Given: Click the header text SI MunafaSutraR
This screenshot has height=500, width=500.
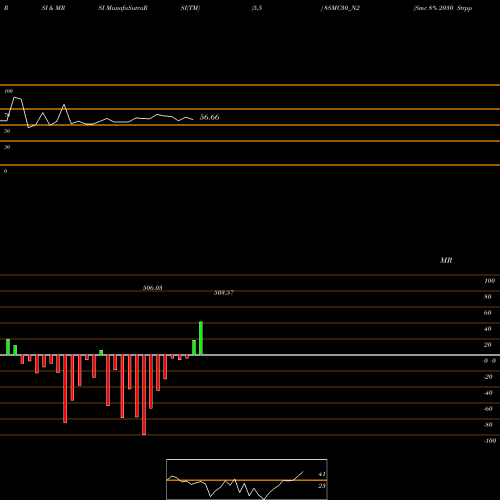Looking at the screenshot, I should [x=123, y=8].
